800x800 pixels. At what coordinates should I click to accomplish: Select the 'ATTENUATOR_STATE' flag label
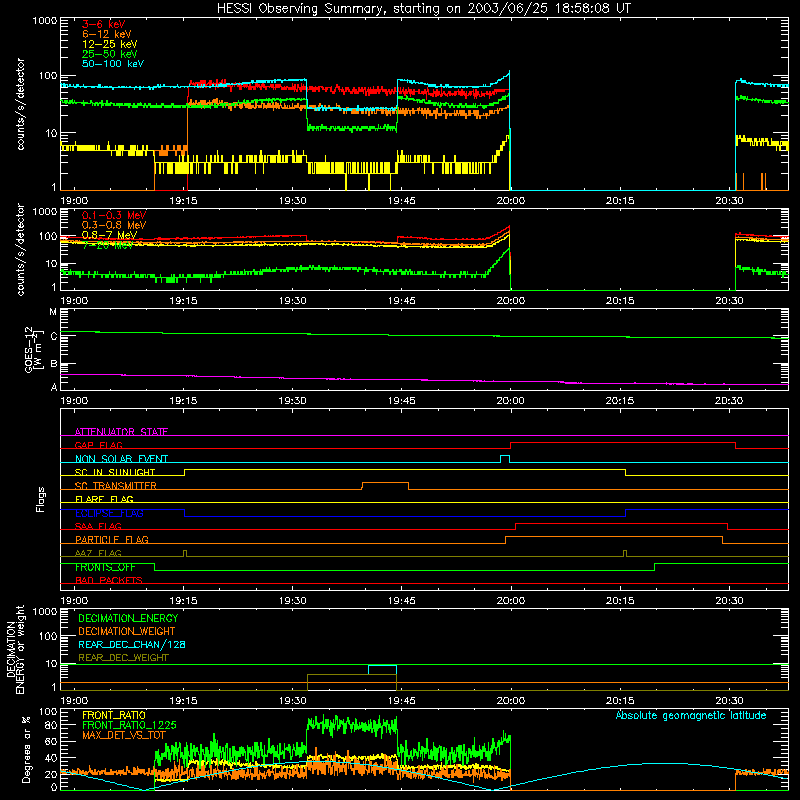point(121,432)
